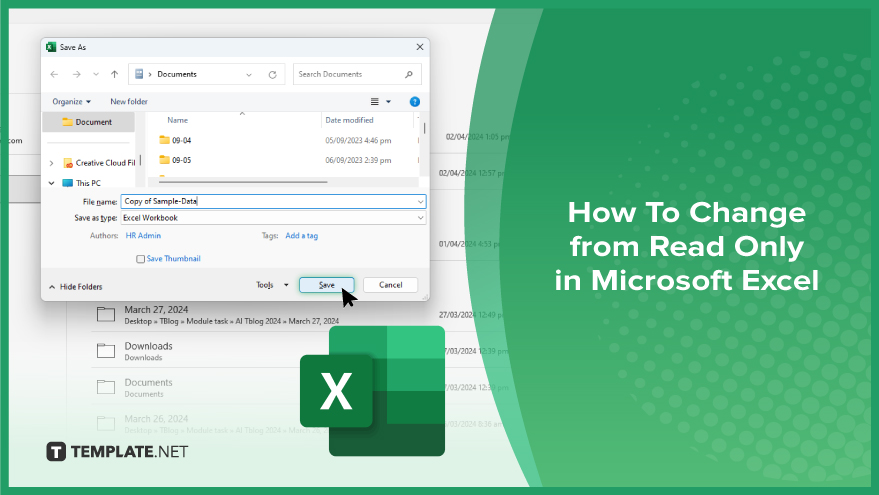Expand Creative Cloud Files tree node
Screen dimensions: 879x495
pos(52,163)
